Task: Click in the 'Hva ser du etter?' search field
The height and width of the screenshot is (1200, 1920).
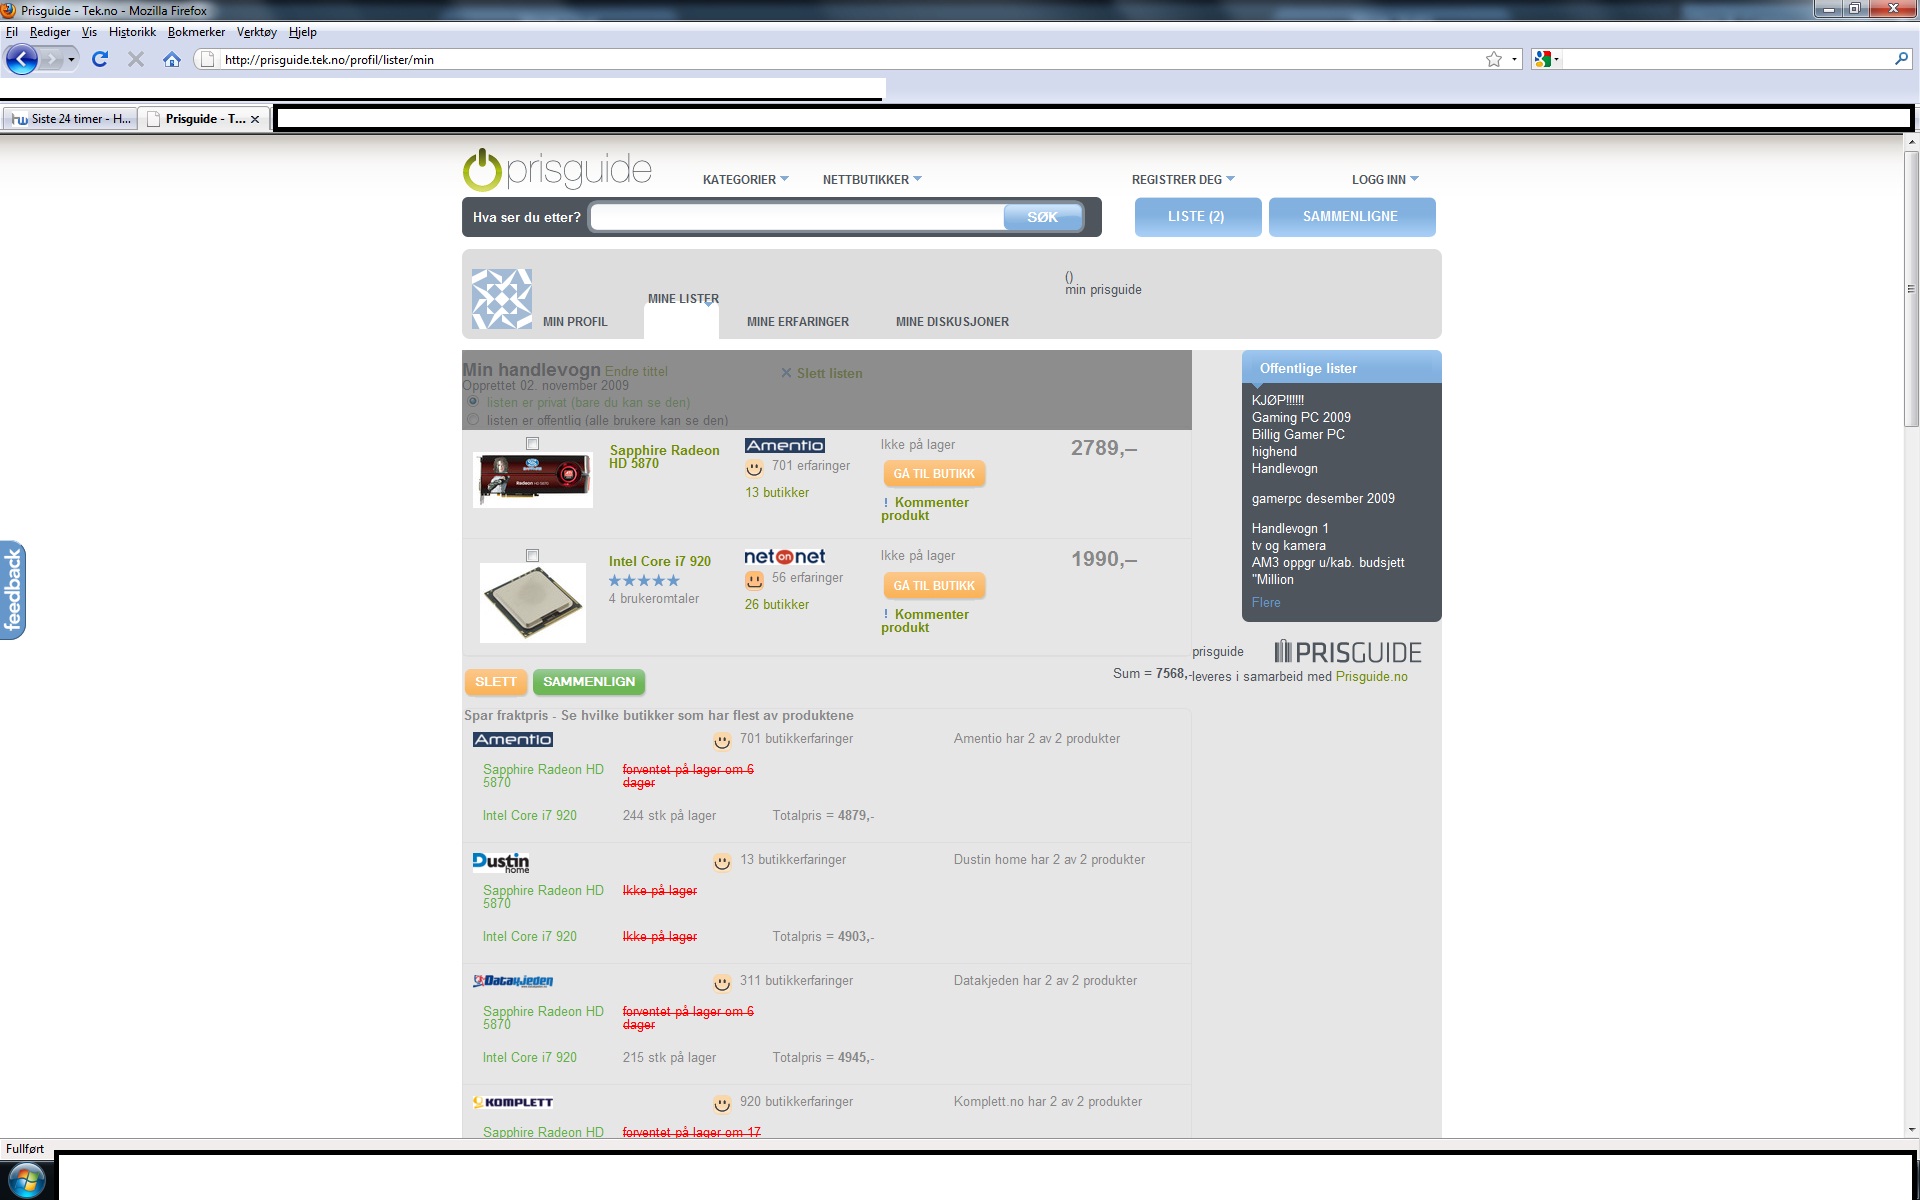Action: (x=797, y=217)
